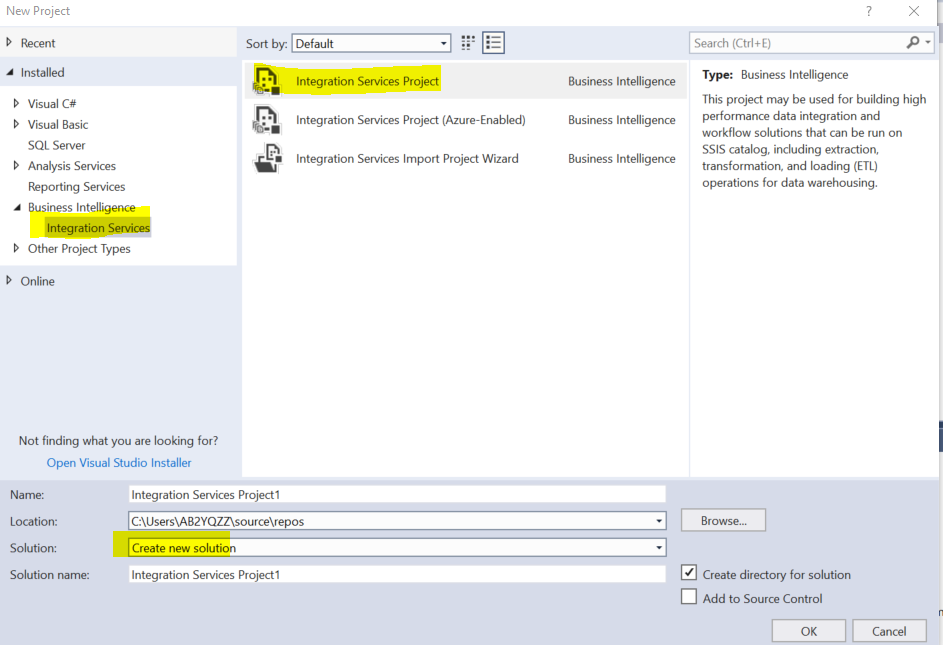Viewport: 943px width, 645px height.
Task: Expand the Analysis Services node
Action: pos(16,165)
